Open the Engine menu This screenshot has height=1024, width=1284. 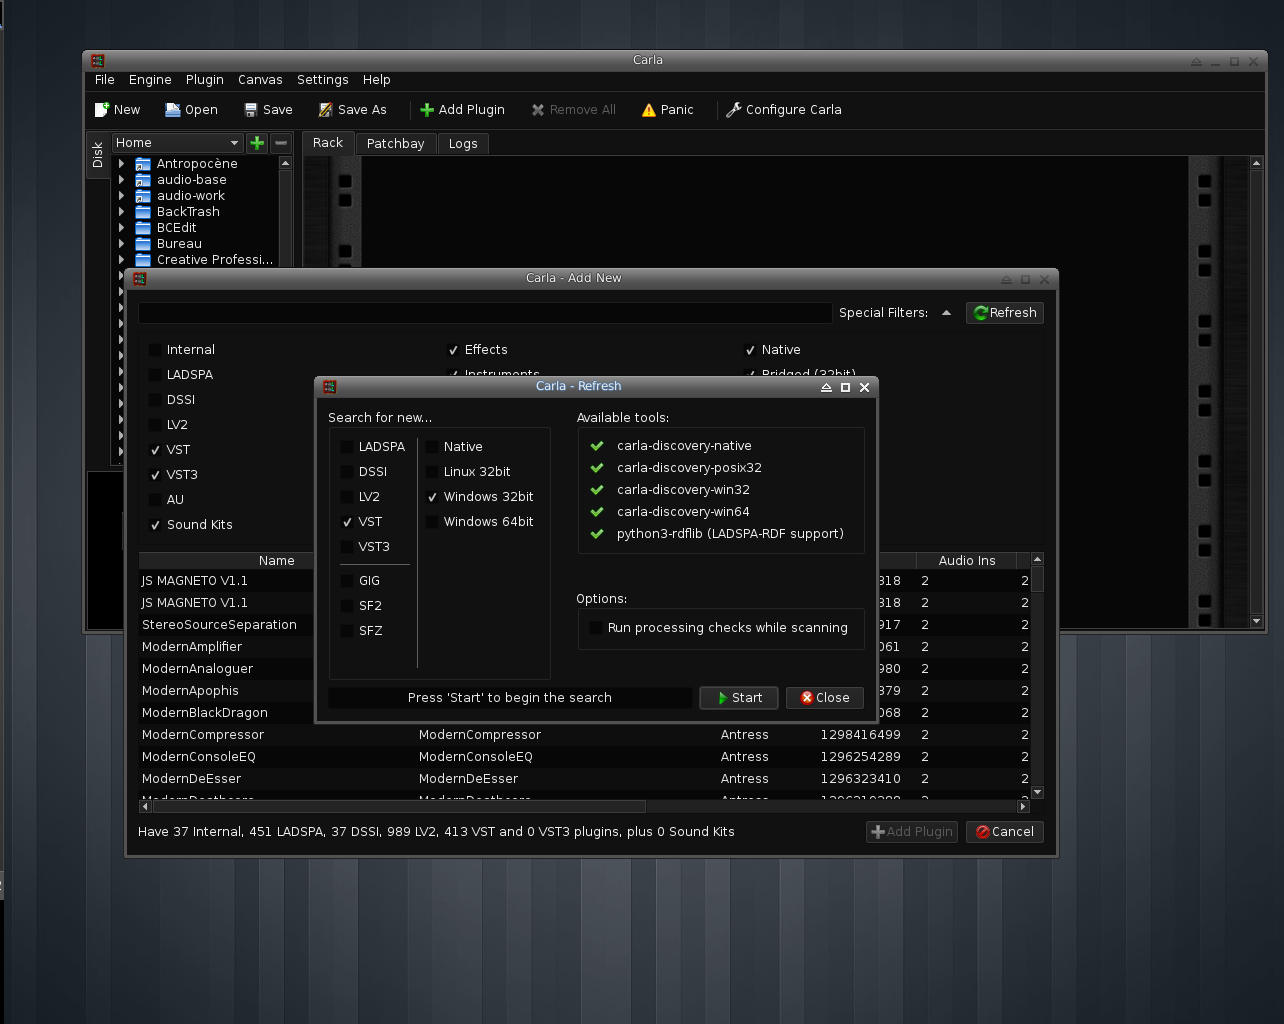(x=150, y=80)
